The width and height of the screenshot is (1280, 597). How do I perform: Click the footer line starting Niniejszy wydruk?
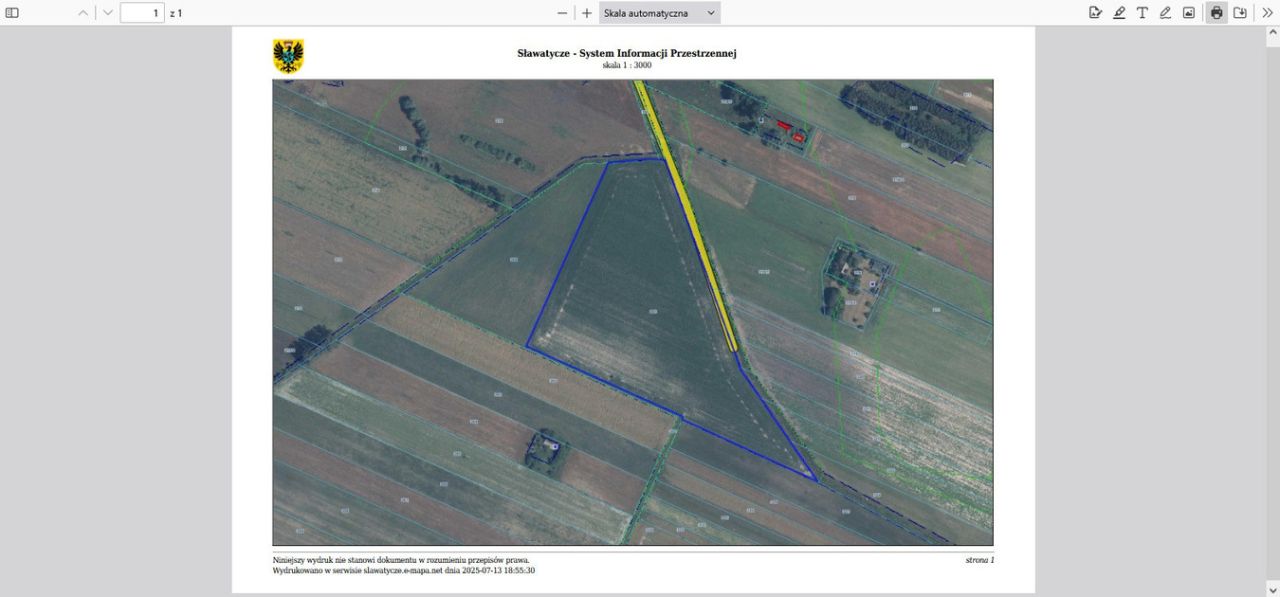pos(401,561)
